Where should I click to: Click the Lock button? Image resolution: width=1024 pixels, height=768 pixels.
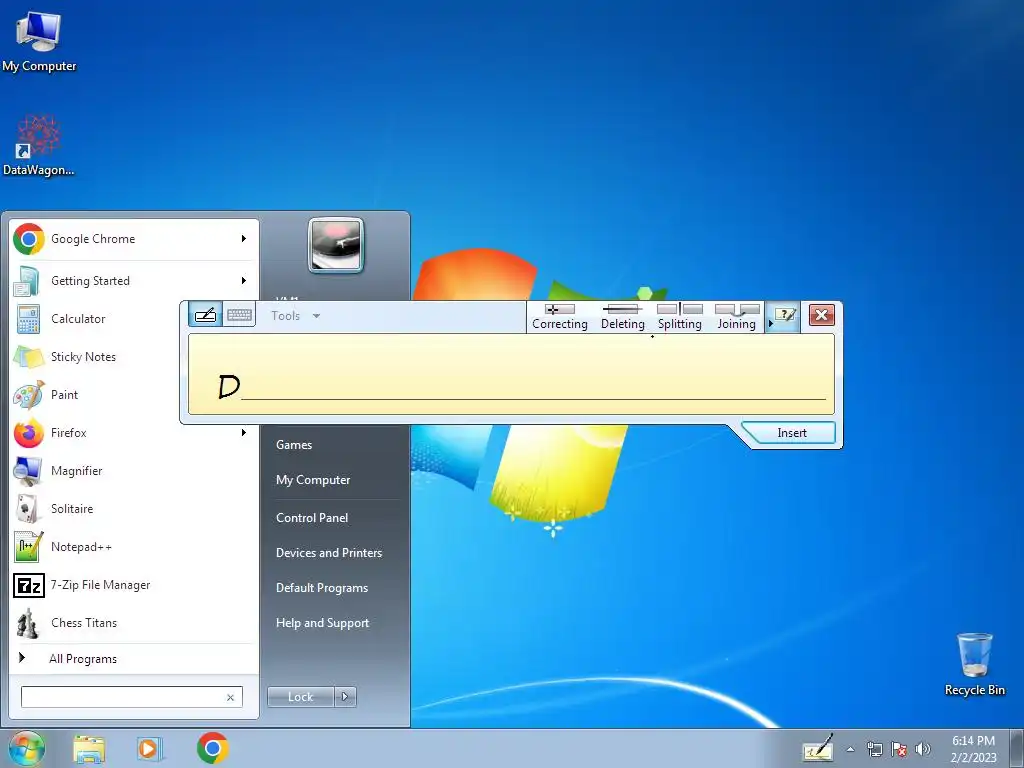tap(300, 697)
